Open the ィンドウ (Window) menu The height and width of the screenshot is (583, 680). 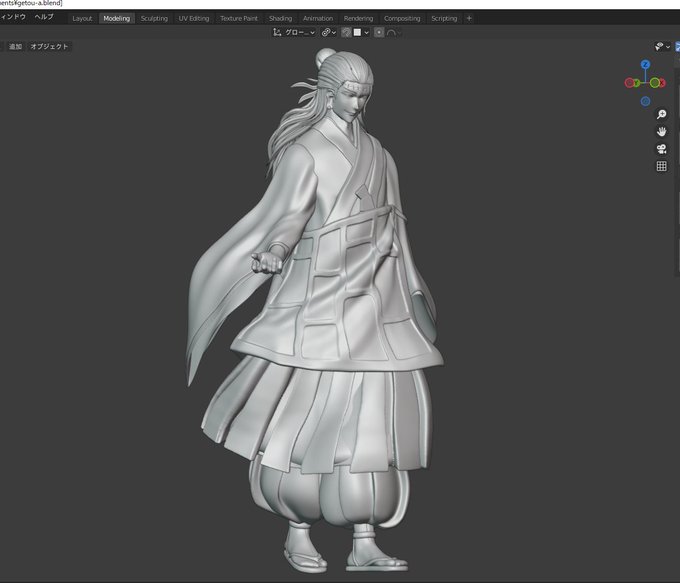(13, 17)
